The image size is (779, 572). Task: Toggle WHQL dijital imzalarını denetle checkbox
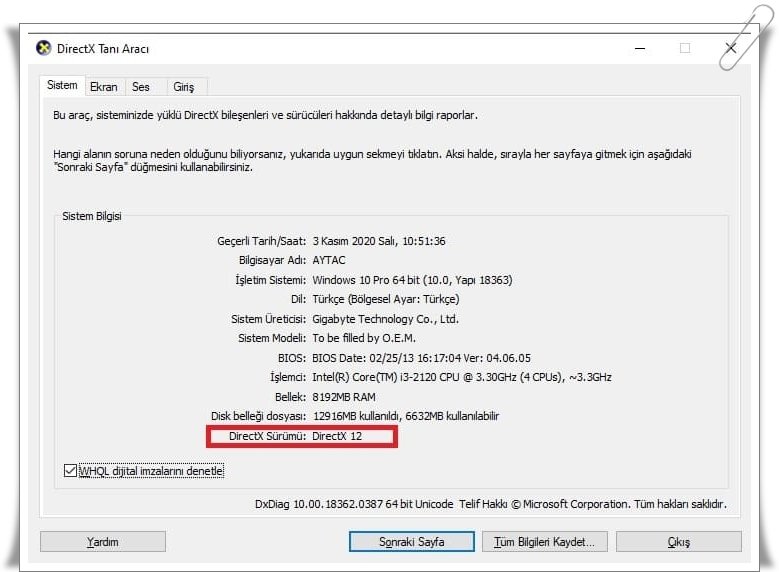70,471
